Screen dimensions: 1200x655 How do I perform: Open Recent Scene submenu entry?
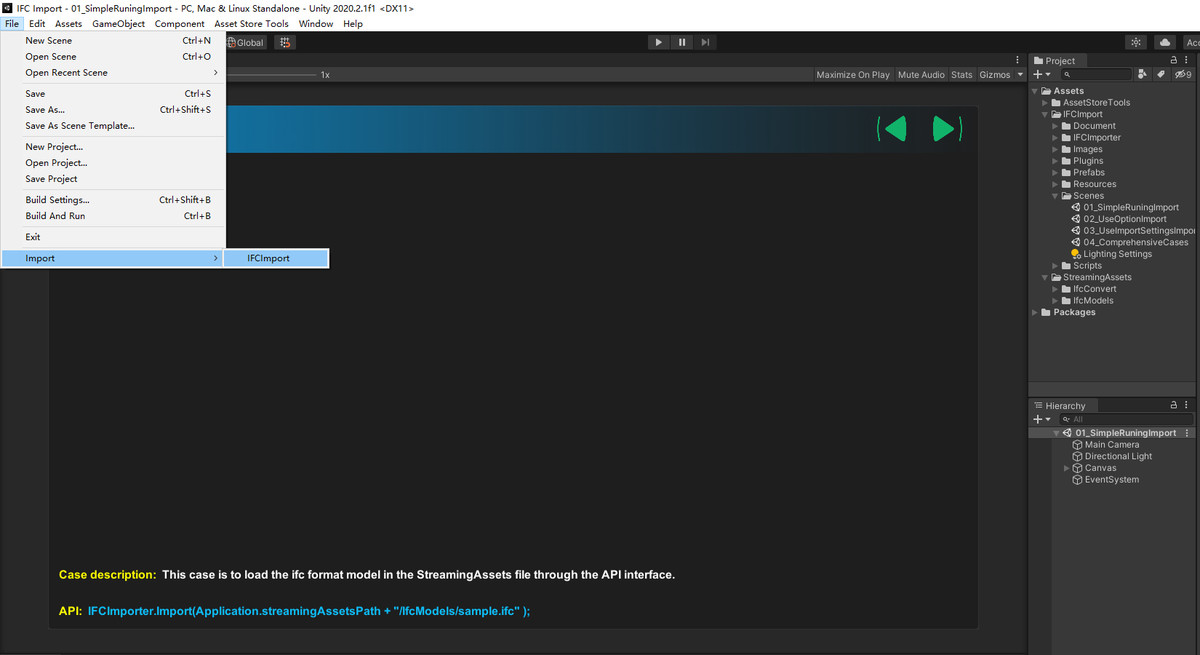coord(113,73)
